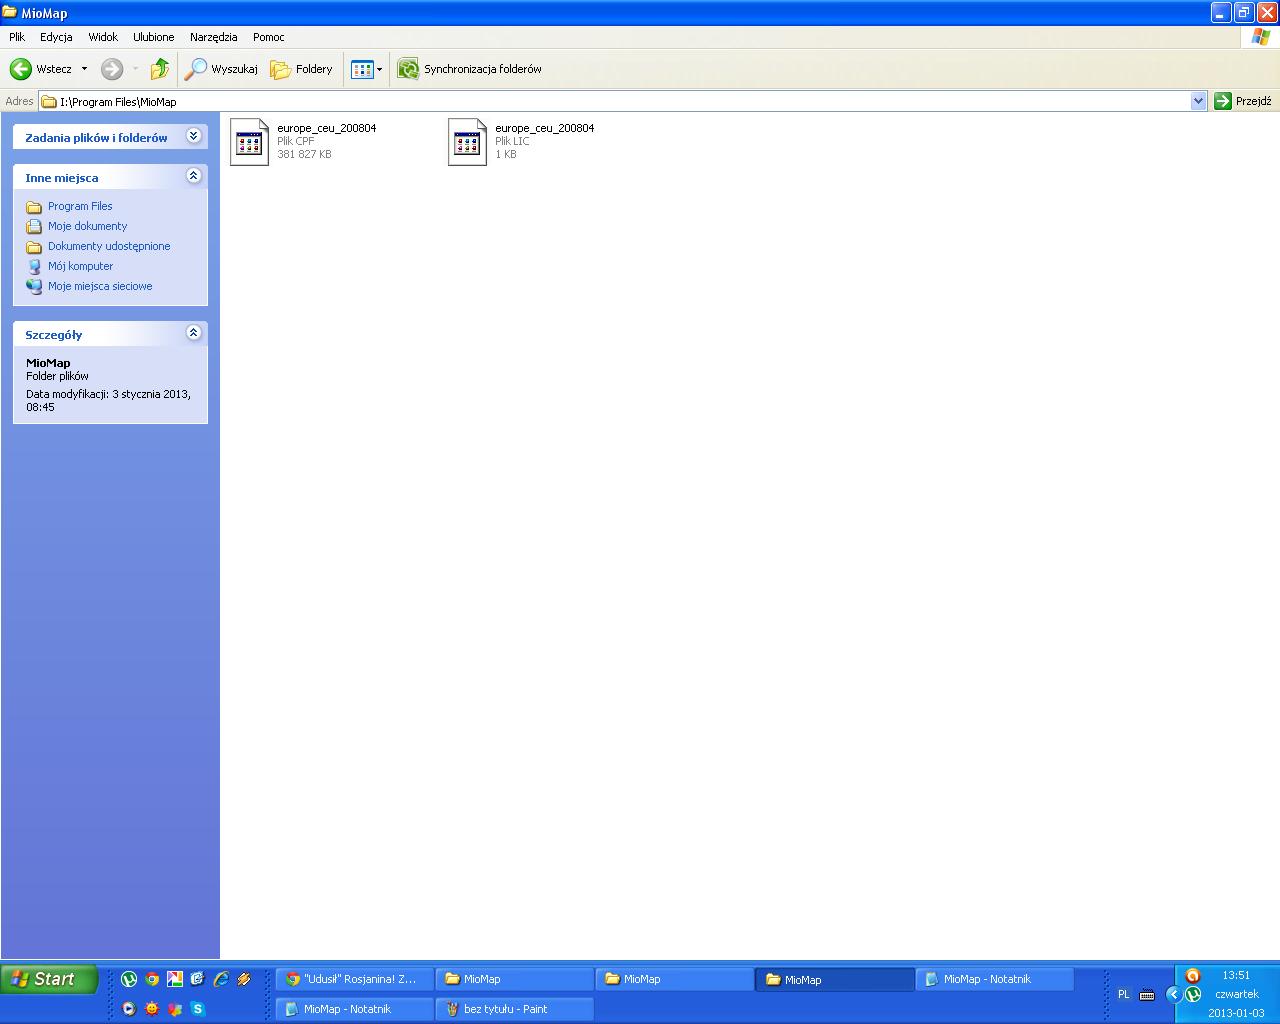Open the Program Files link
Viewport: 1280px width, 1024px height.
click(80, 206)
